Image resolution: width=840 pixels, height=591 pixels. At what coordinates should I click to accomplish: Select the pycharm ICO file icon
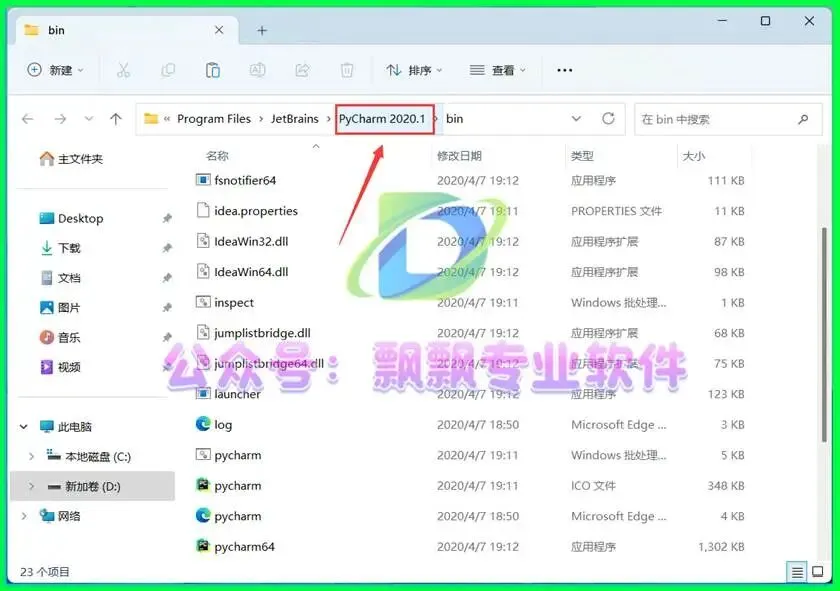(x=202, y=485)
